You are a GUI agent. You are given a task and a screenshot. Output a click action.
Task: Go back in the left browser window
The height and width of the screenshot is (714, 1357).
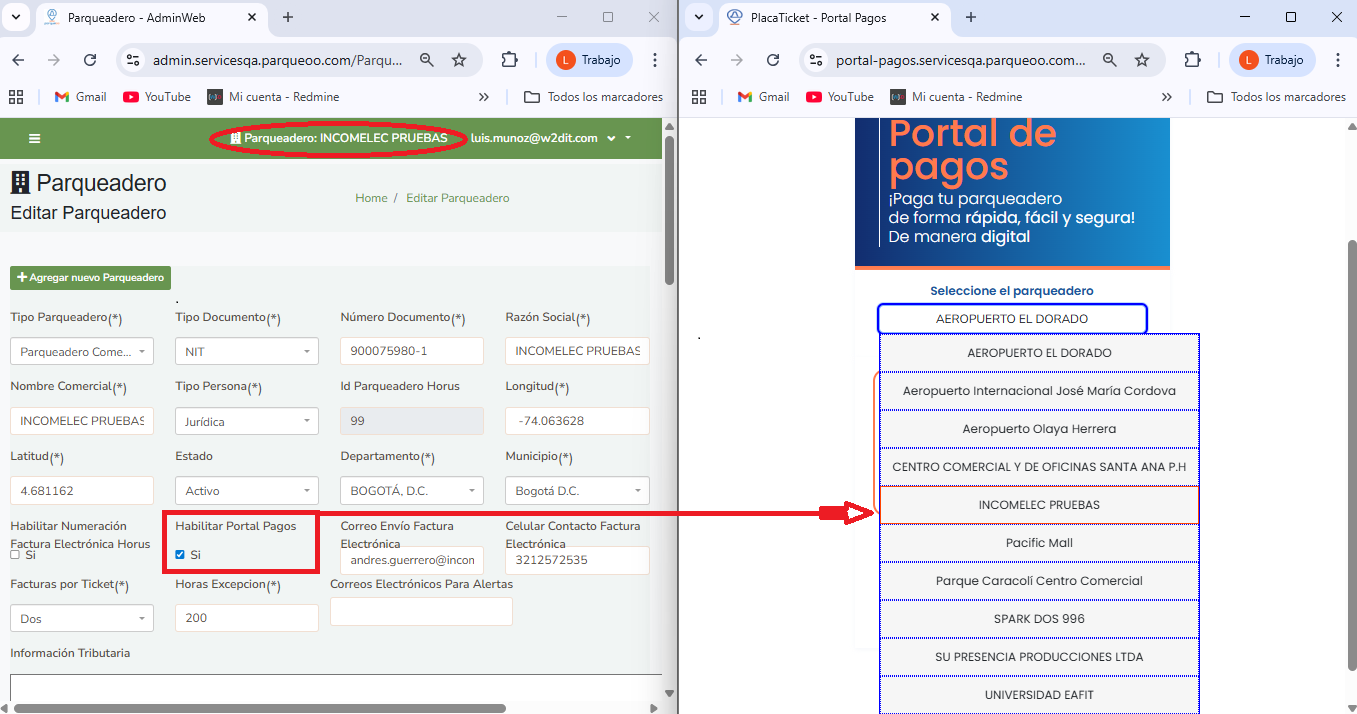coord(18,60)
